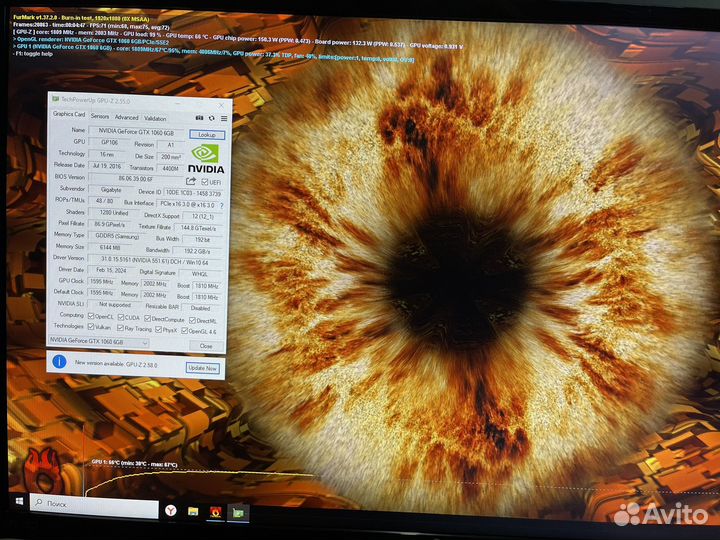
Task: Switch to the Sensors tab
Action: (100, 117)
